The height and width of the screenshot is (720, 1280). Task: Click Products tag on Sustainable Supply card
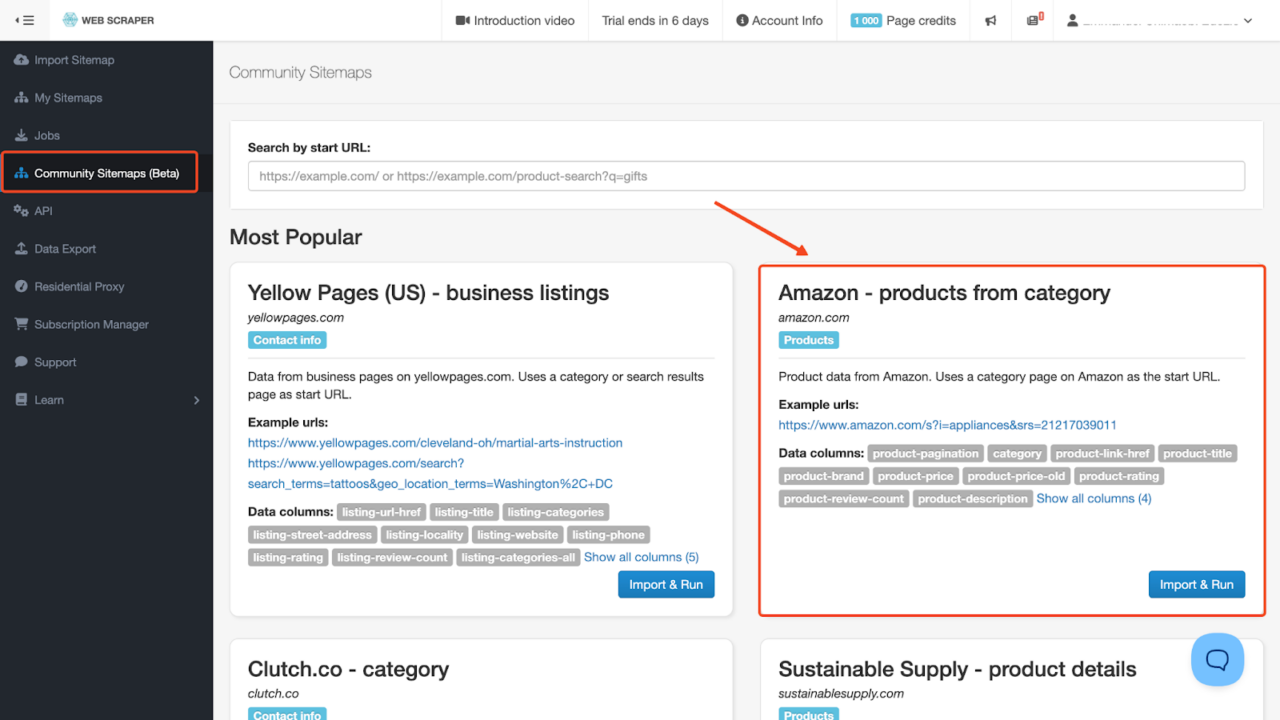point(809,714)
